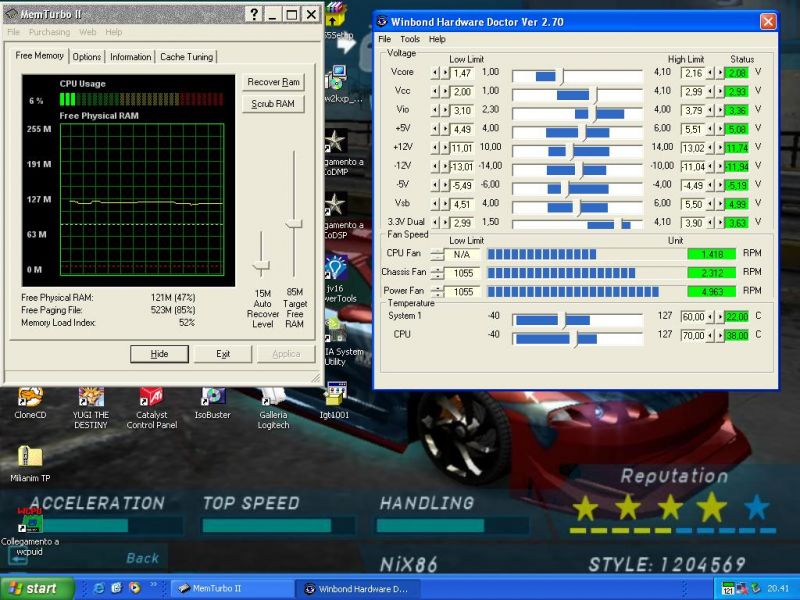Screen dimensions: 800x600
Task: Click the Power Fan 4.963 RPM readout
Action: [712, 292]
